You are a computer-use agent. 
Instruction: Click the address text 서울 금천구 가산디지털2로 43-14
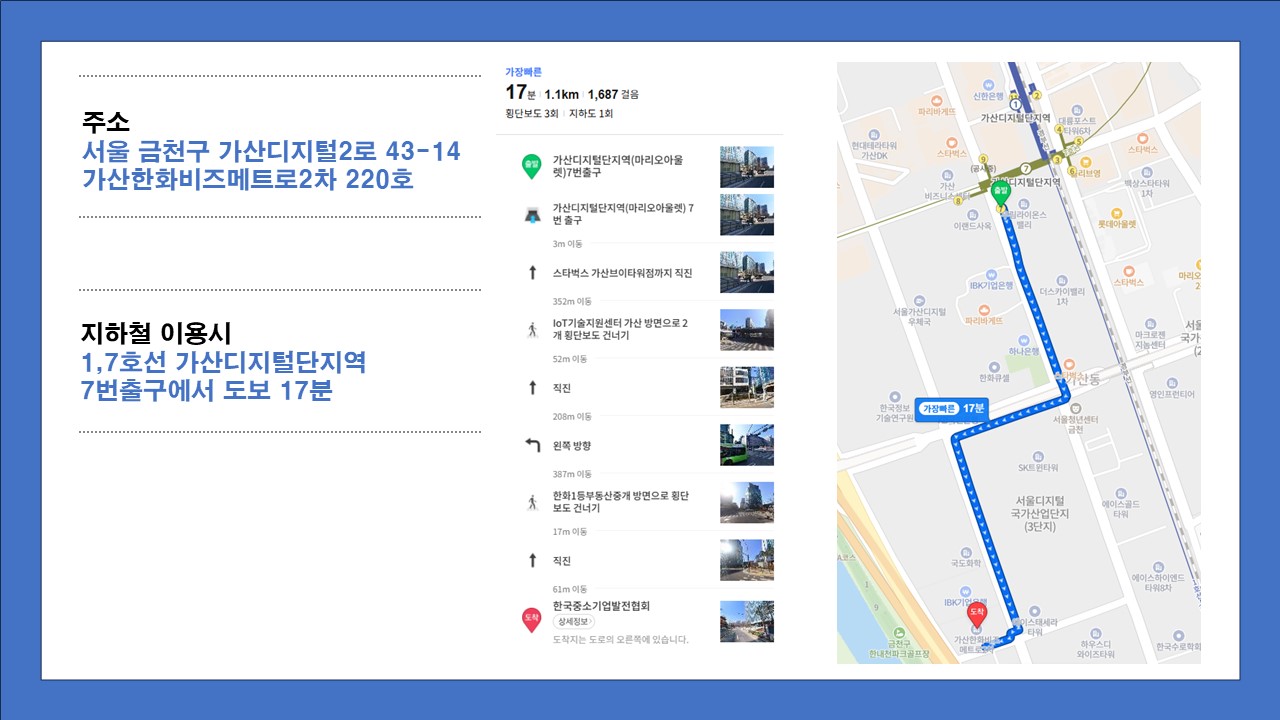271,152
